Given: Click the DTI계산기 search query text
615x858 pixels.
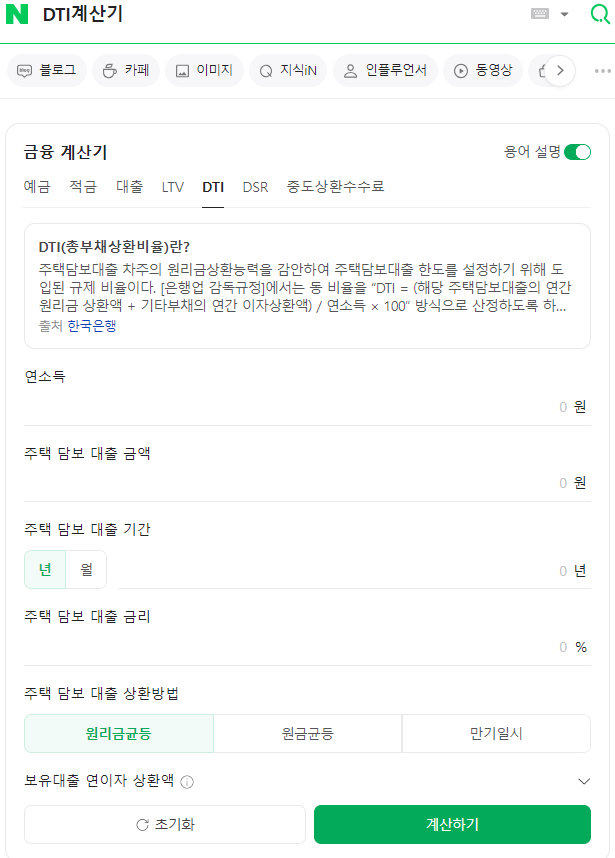Looking at the screenshot, I should click(x=83, y=14).
